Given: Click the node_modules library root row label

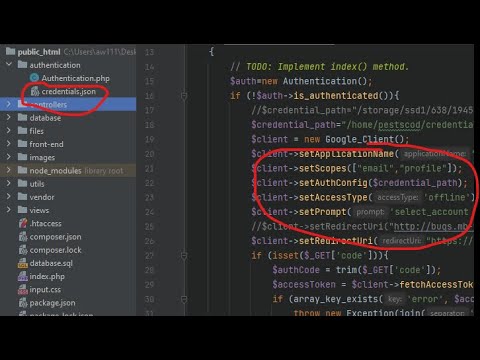Looking at the screenshot, I should (x=76, y=171).
